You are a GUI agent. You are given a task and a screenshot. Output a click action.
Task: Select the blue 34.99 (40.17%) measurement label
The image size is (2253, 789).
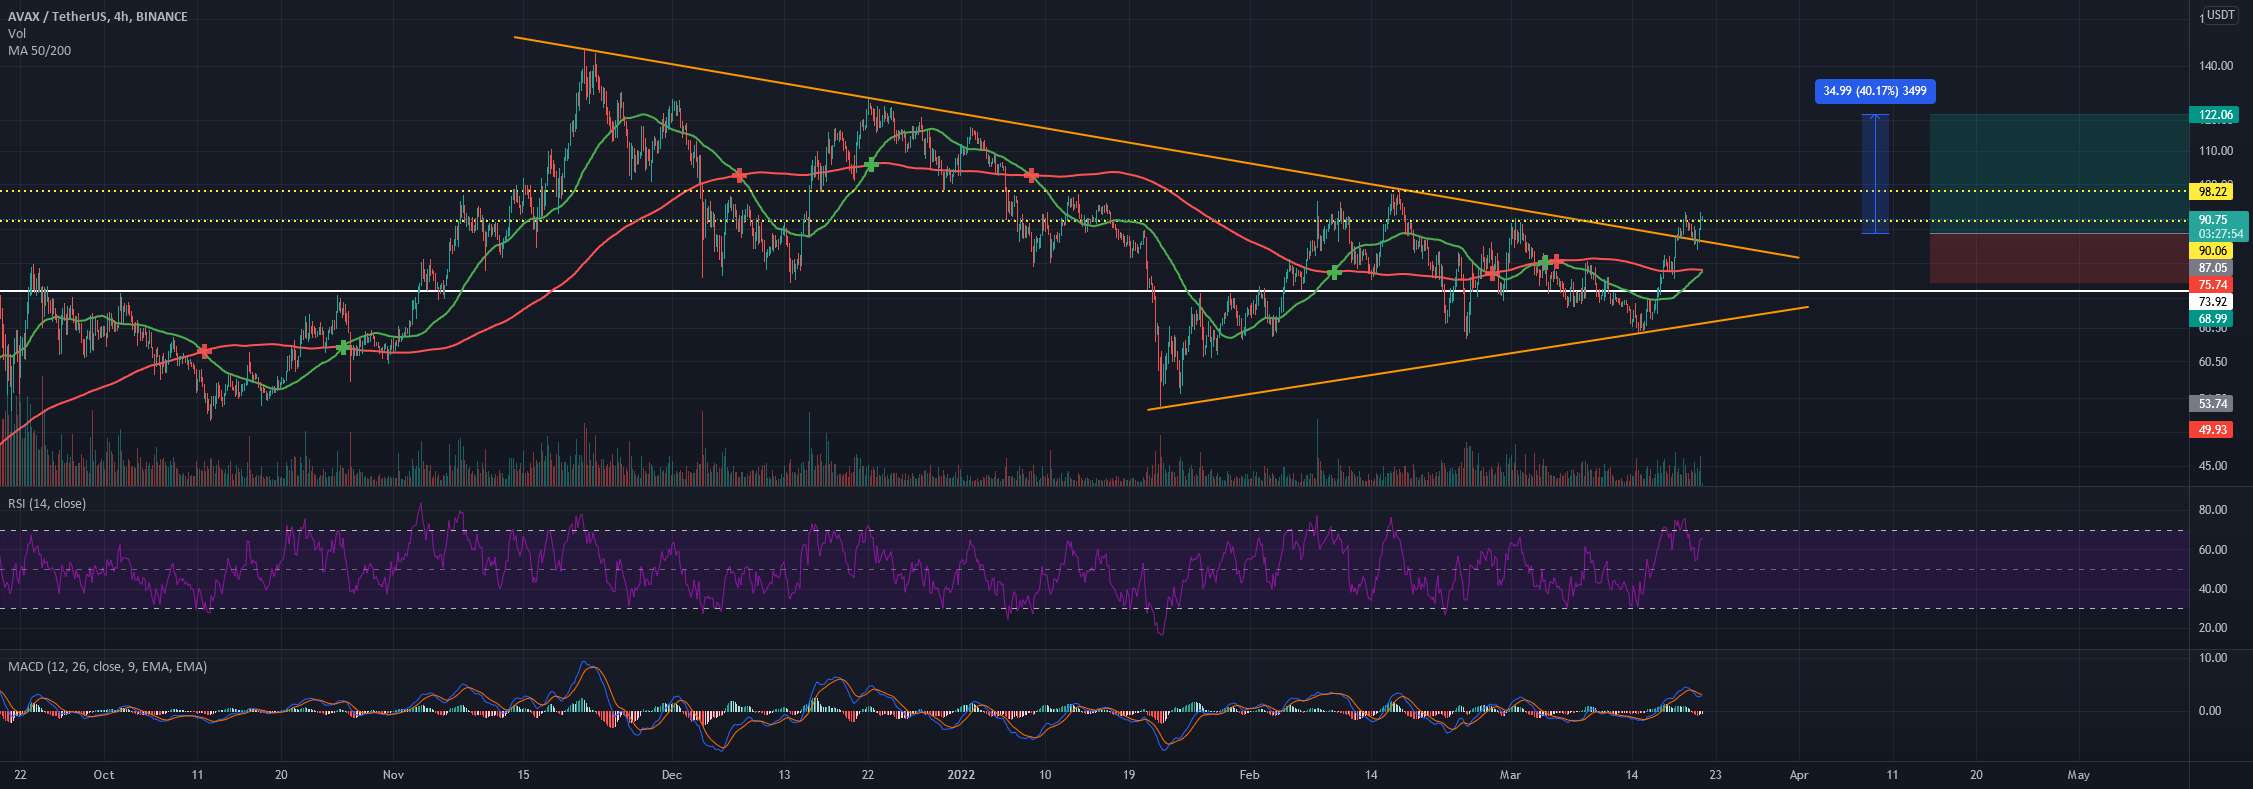click(x=1875, y=92)
